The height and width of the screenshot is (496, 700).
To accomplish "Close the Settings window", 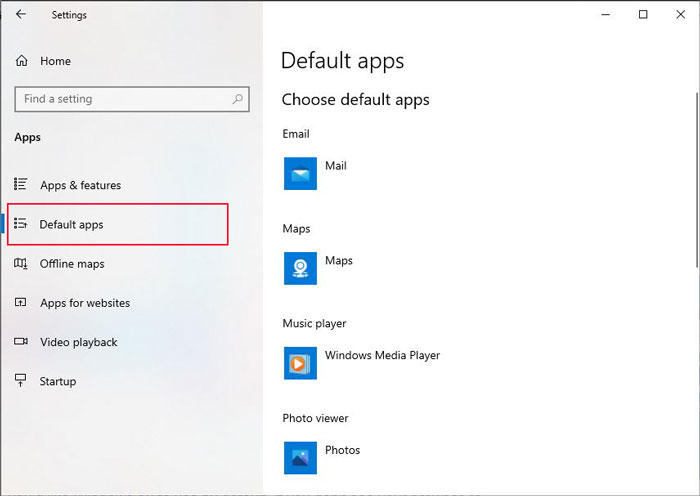I will point(680,14).
